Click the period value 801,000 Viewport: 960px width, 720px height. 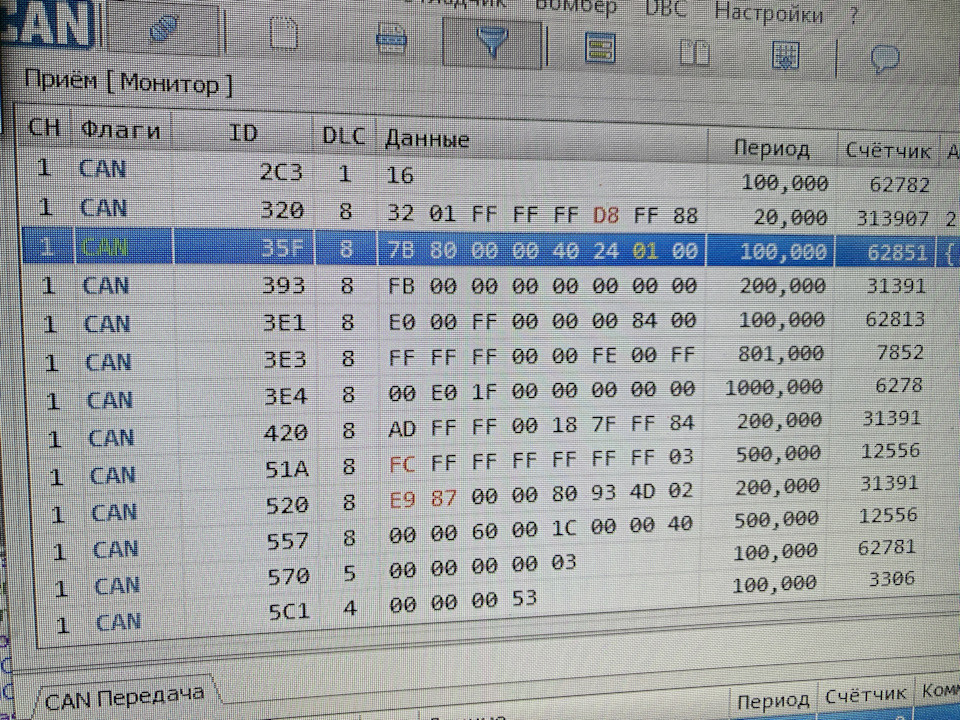point(781,353)
